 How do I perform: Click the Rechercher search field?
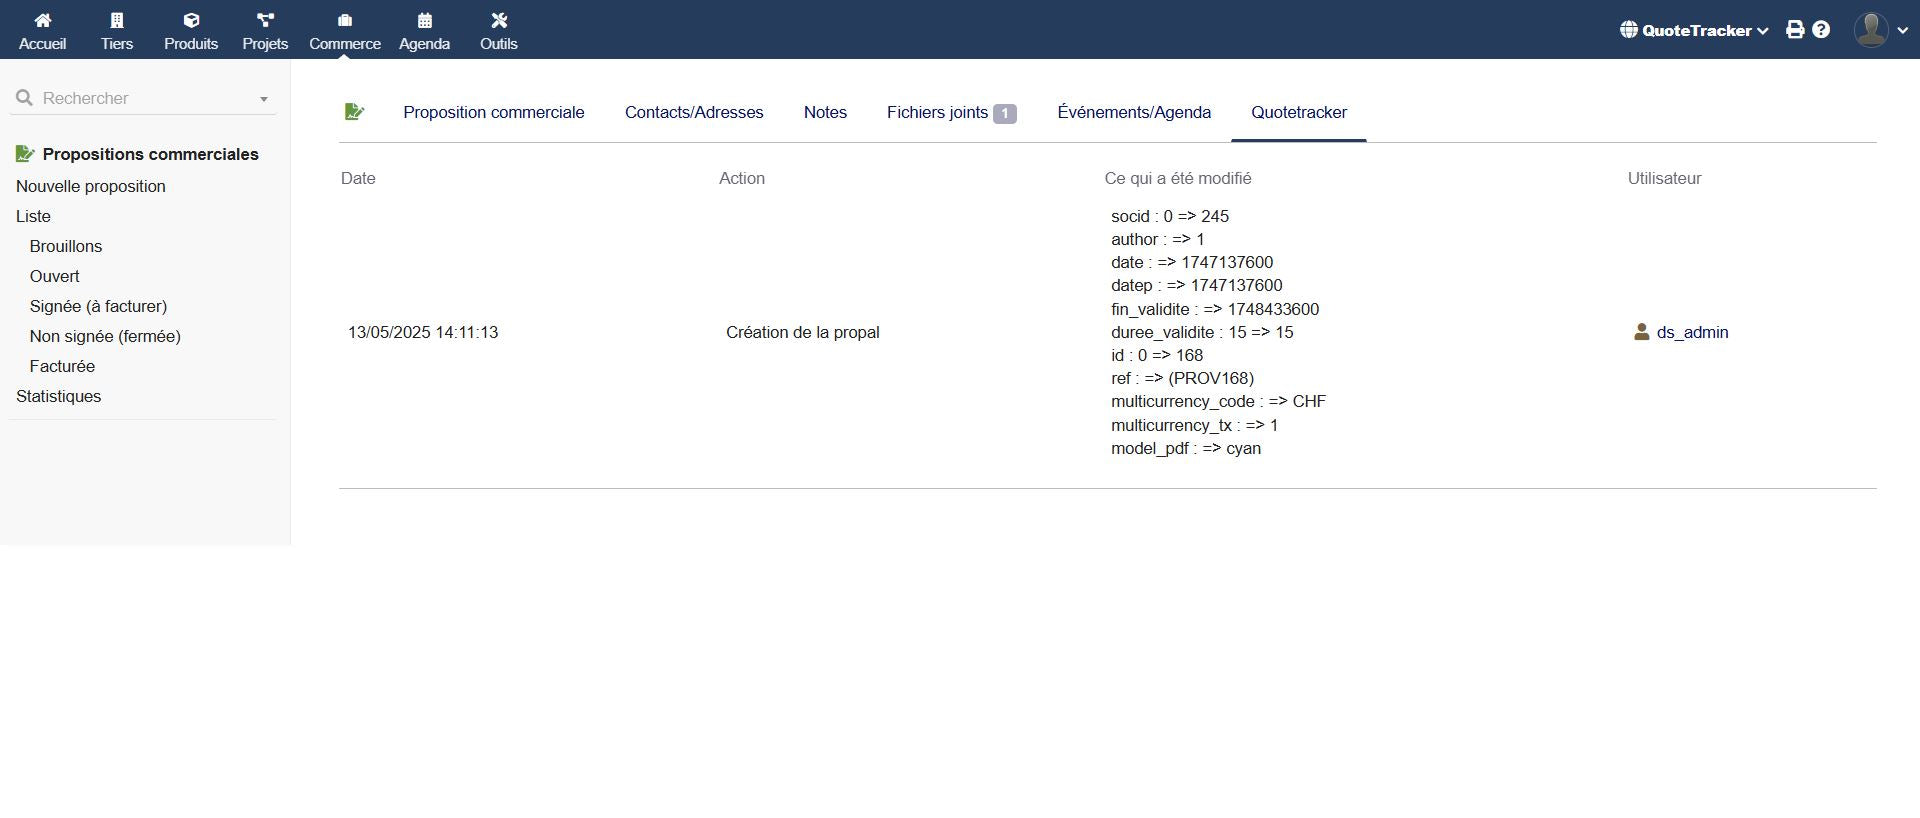pyautogui.click(x=140, y=99)
